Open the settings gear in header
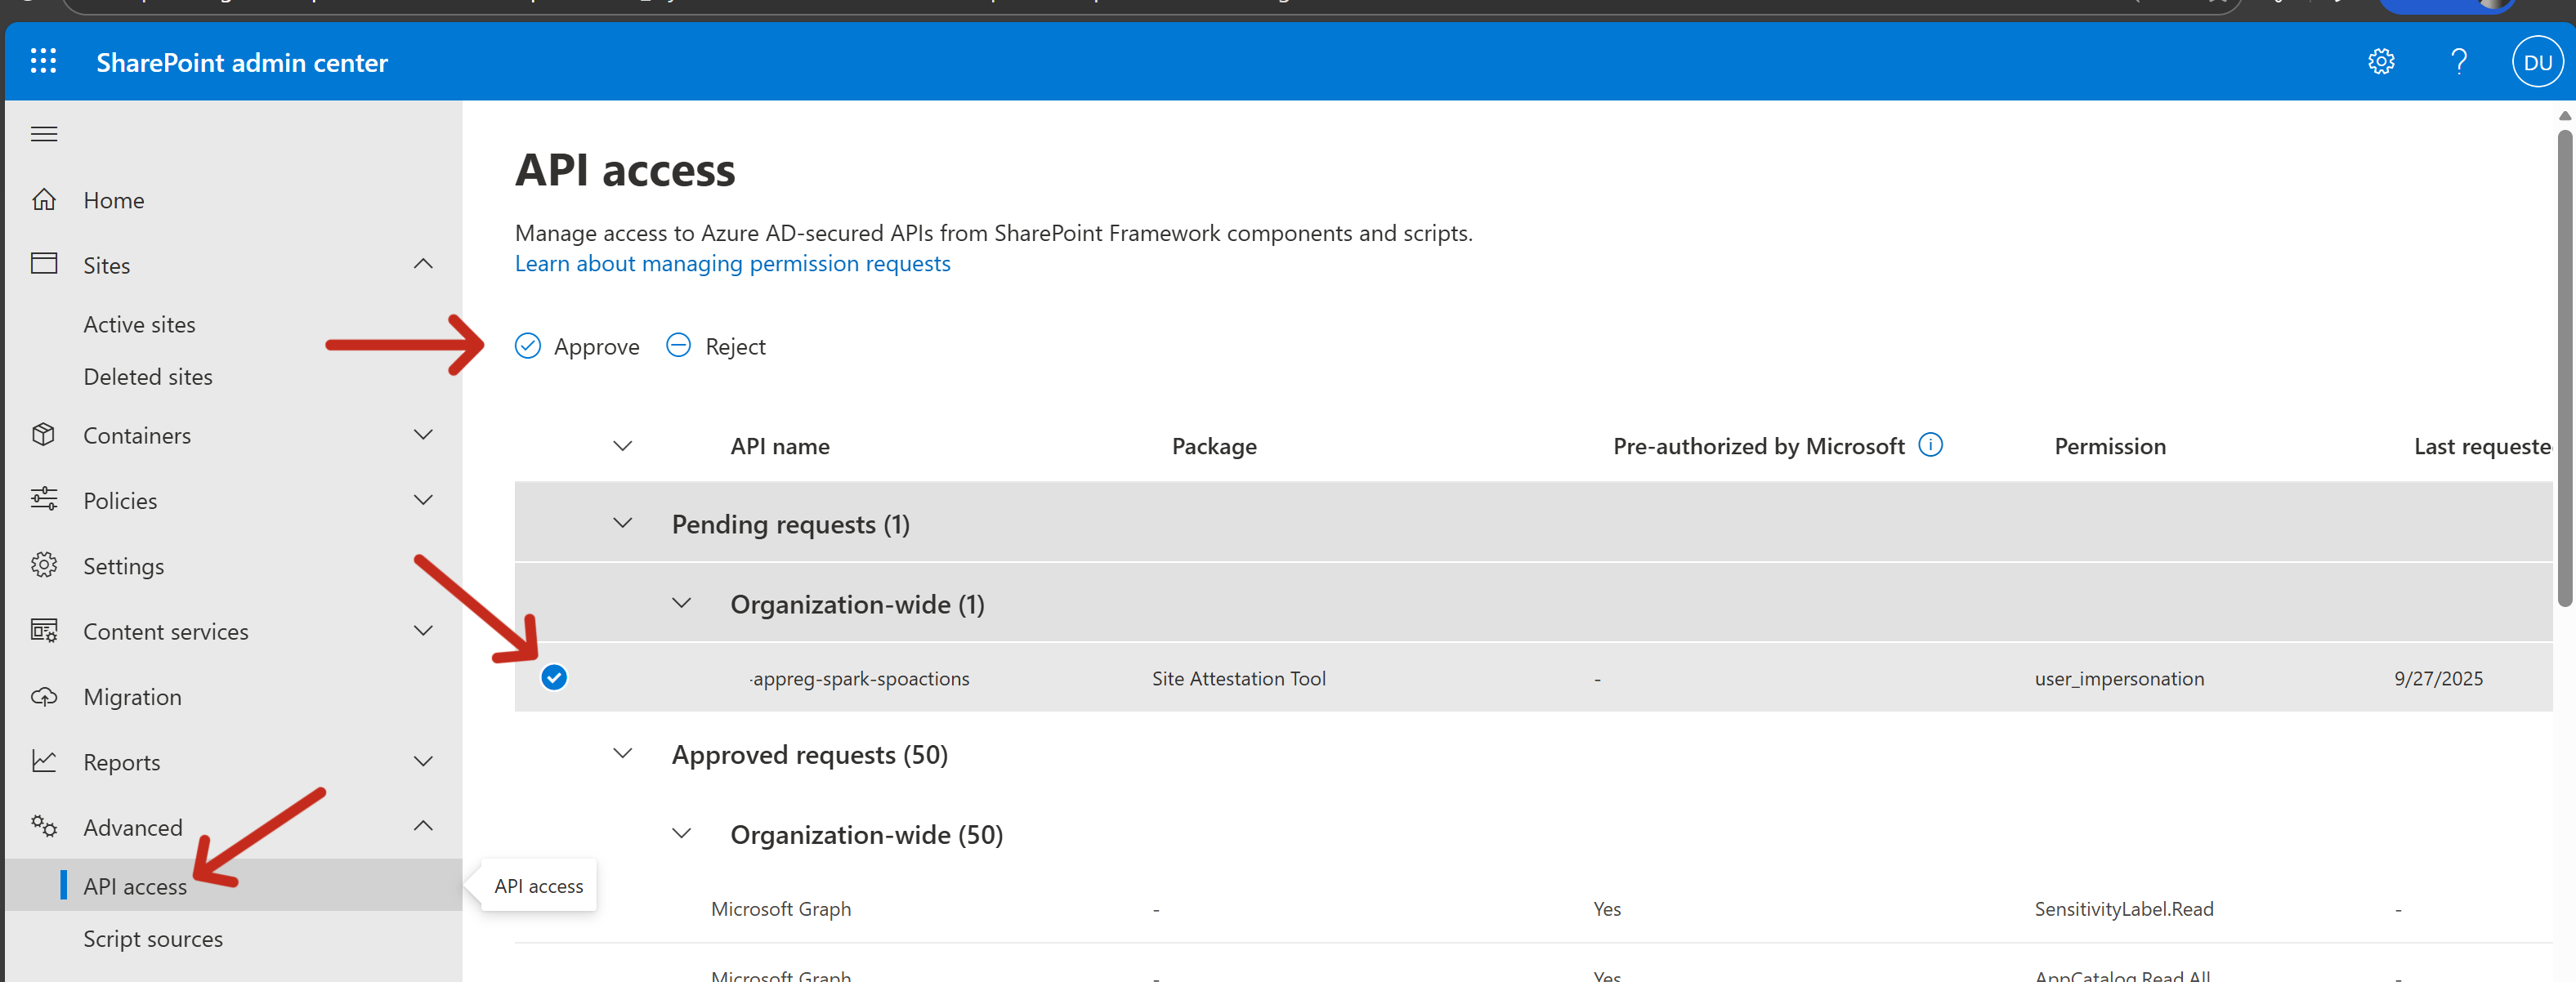The image size is (2576, 982). click(x=2381, y=62)
